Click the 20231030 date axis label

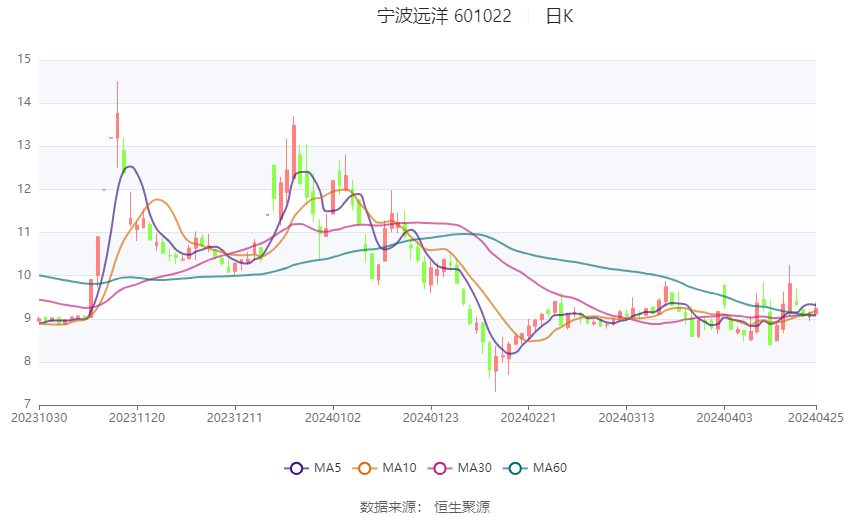click(39, 418)
